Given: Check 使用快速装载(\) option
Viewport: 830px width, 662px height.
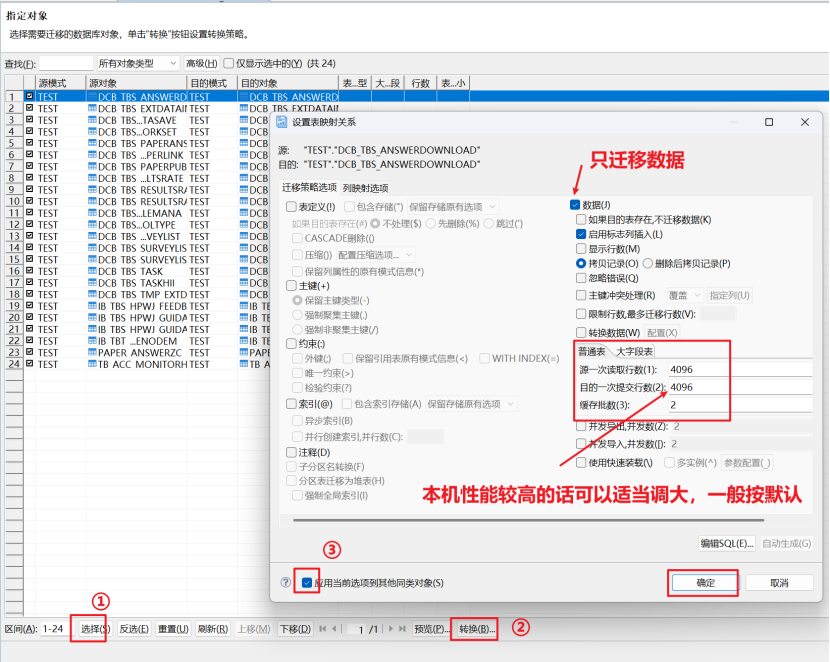Looking at the screenshot, I should pyautogui.click(x=581, y=463).
